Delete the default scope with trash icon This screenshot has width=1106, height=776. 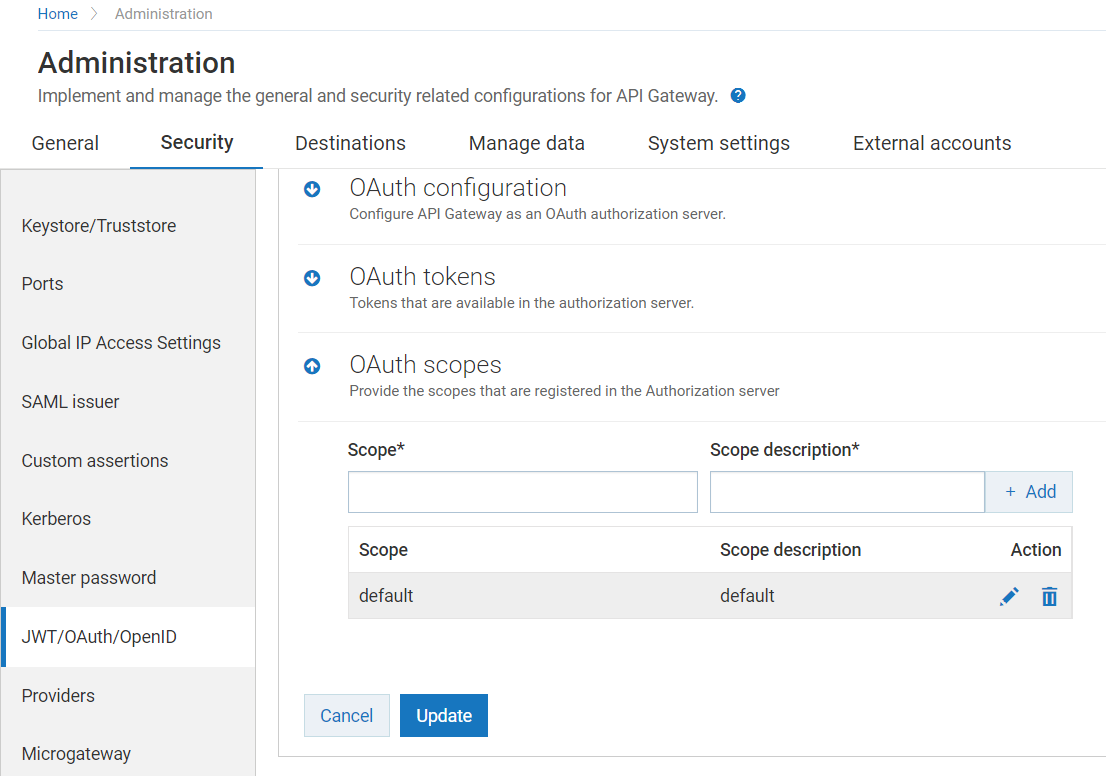pyautogui.click(x=1049, y=597)
